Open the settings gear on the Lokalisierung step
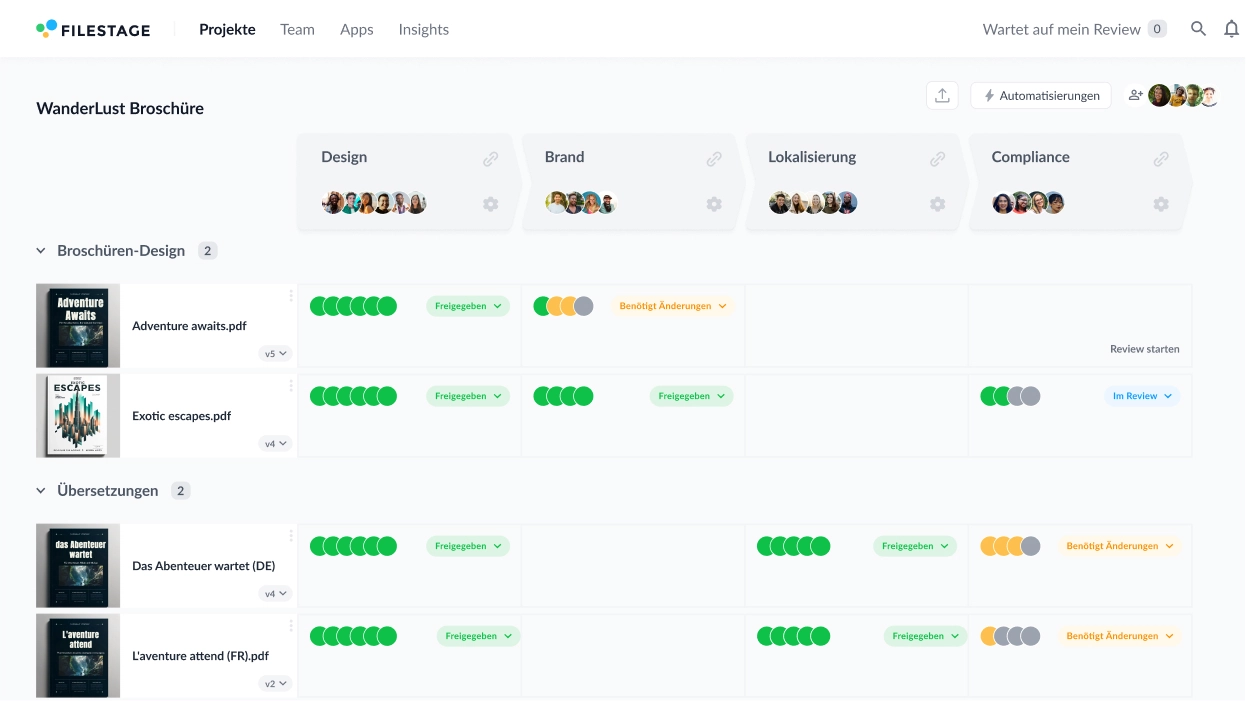This screenshot has height=701, width=1246. pyautogui.click(x=937, y=203)
